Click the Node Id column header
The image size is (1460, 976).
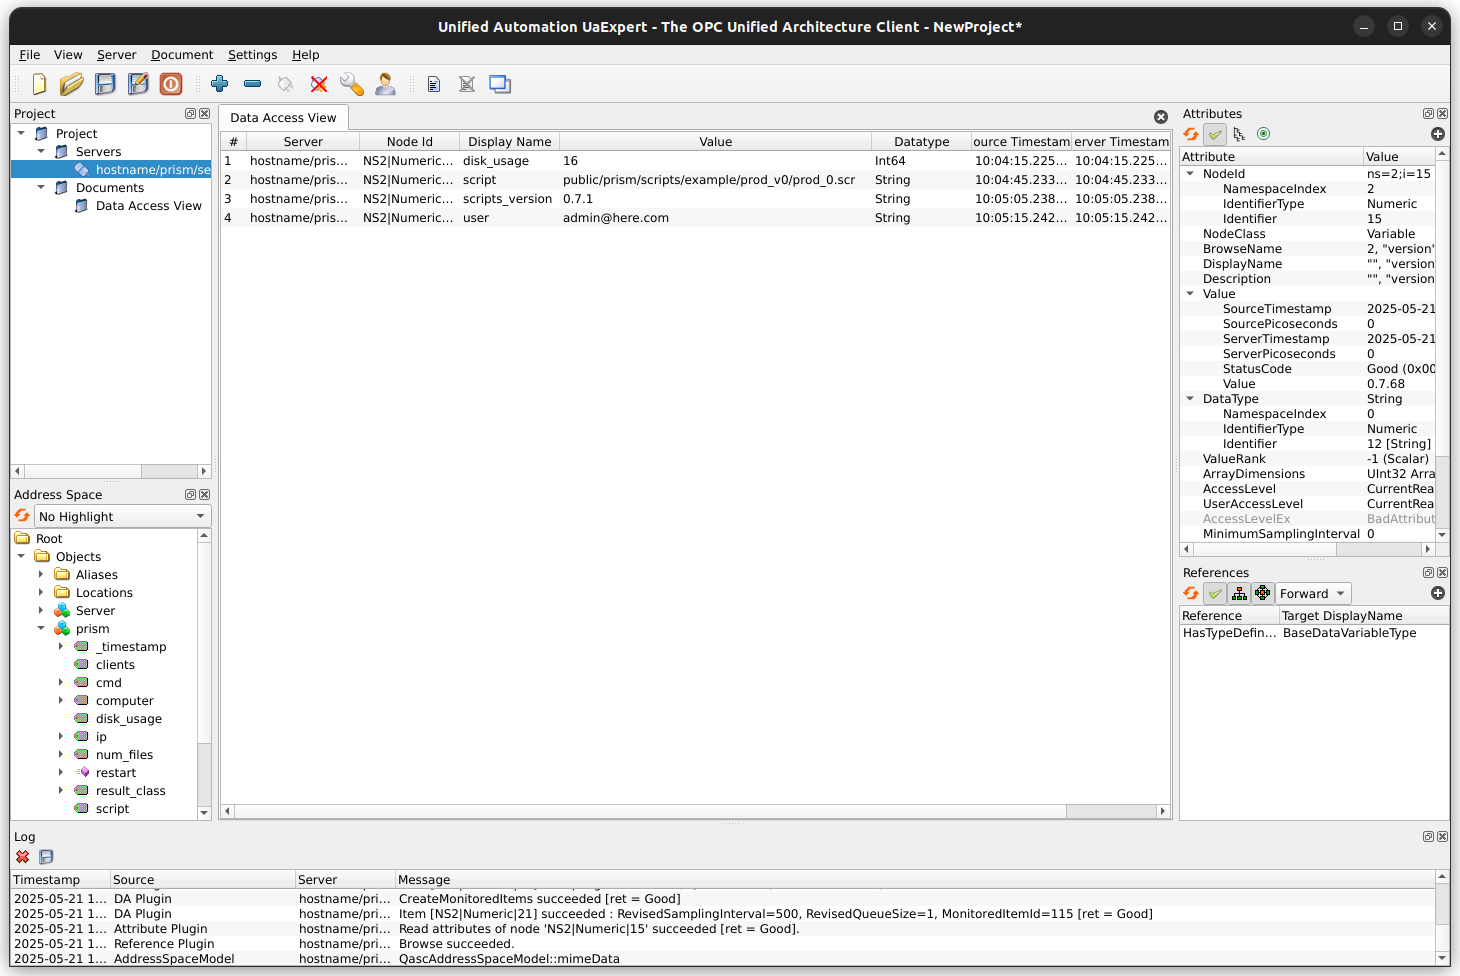pyautogui.click(x=409, y=142)
